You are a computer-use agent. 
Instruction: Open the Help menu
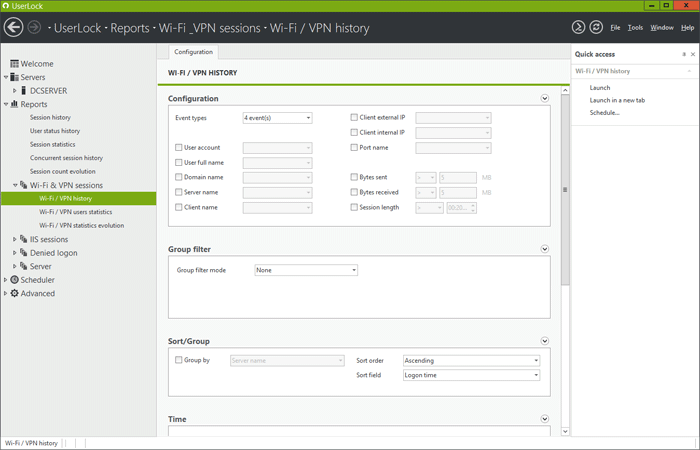(x=688, y=28)
